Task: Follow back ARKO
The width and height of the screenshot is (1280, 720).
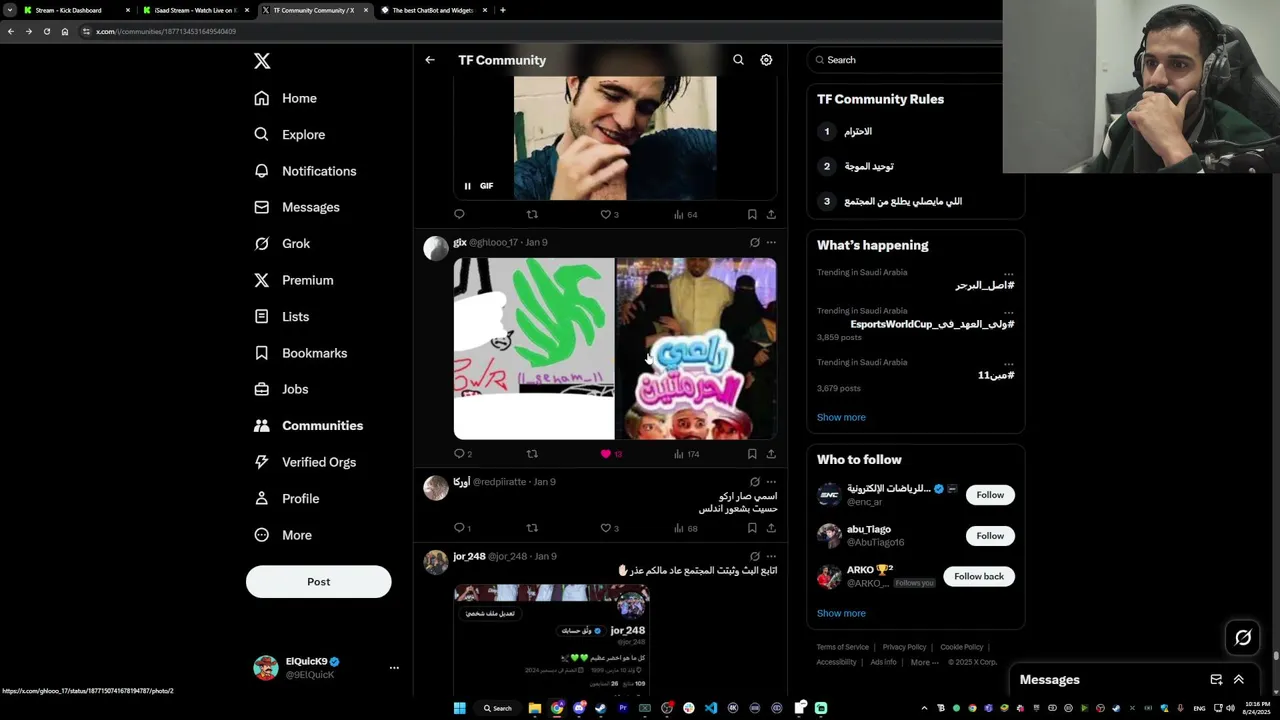Action: [x=979, y=576]
